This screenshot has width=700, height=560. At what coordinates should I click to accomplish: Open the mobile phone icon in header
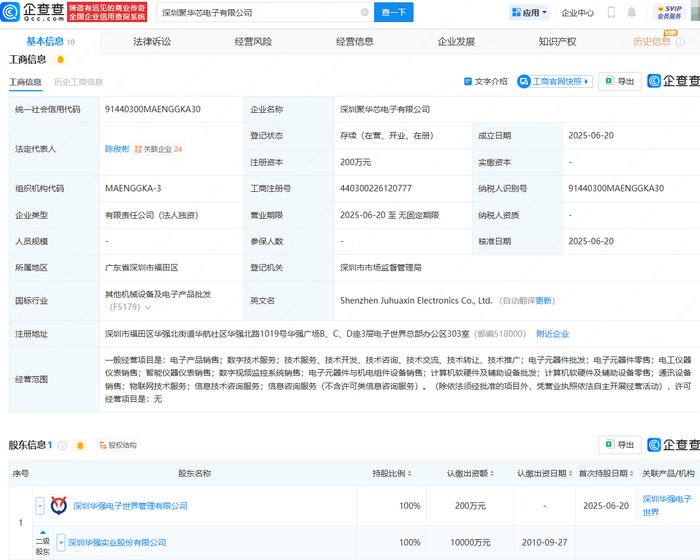click(611, 13)
